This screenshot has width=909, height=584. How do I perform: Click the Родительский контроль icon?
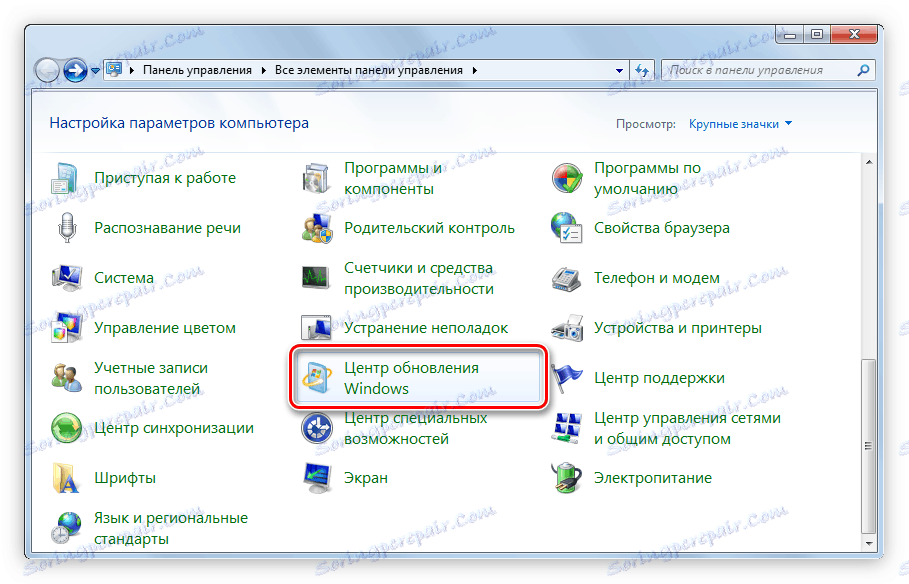coord(317,228)
